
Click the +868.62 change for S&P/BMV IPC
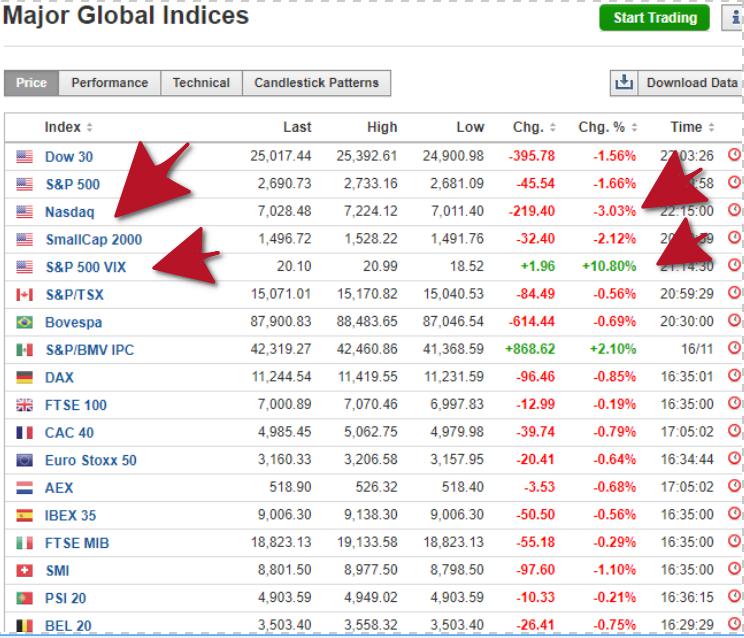pyautogui.click(x=530, y=349)
